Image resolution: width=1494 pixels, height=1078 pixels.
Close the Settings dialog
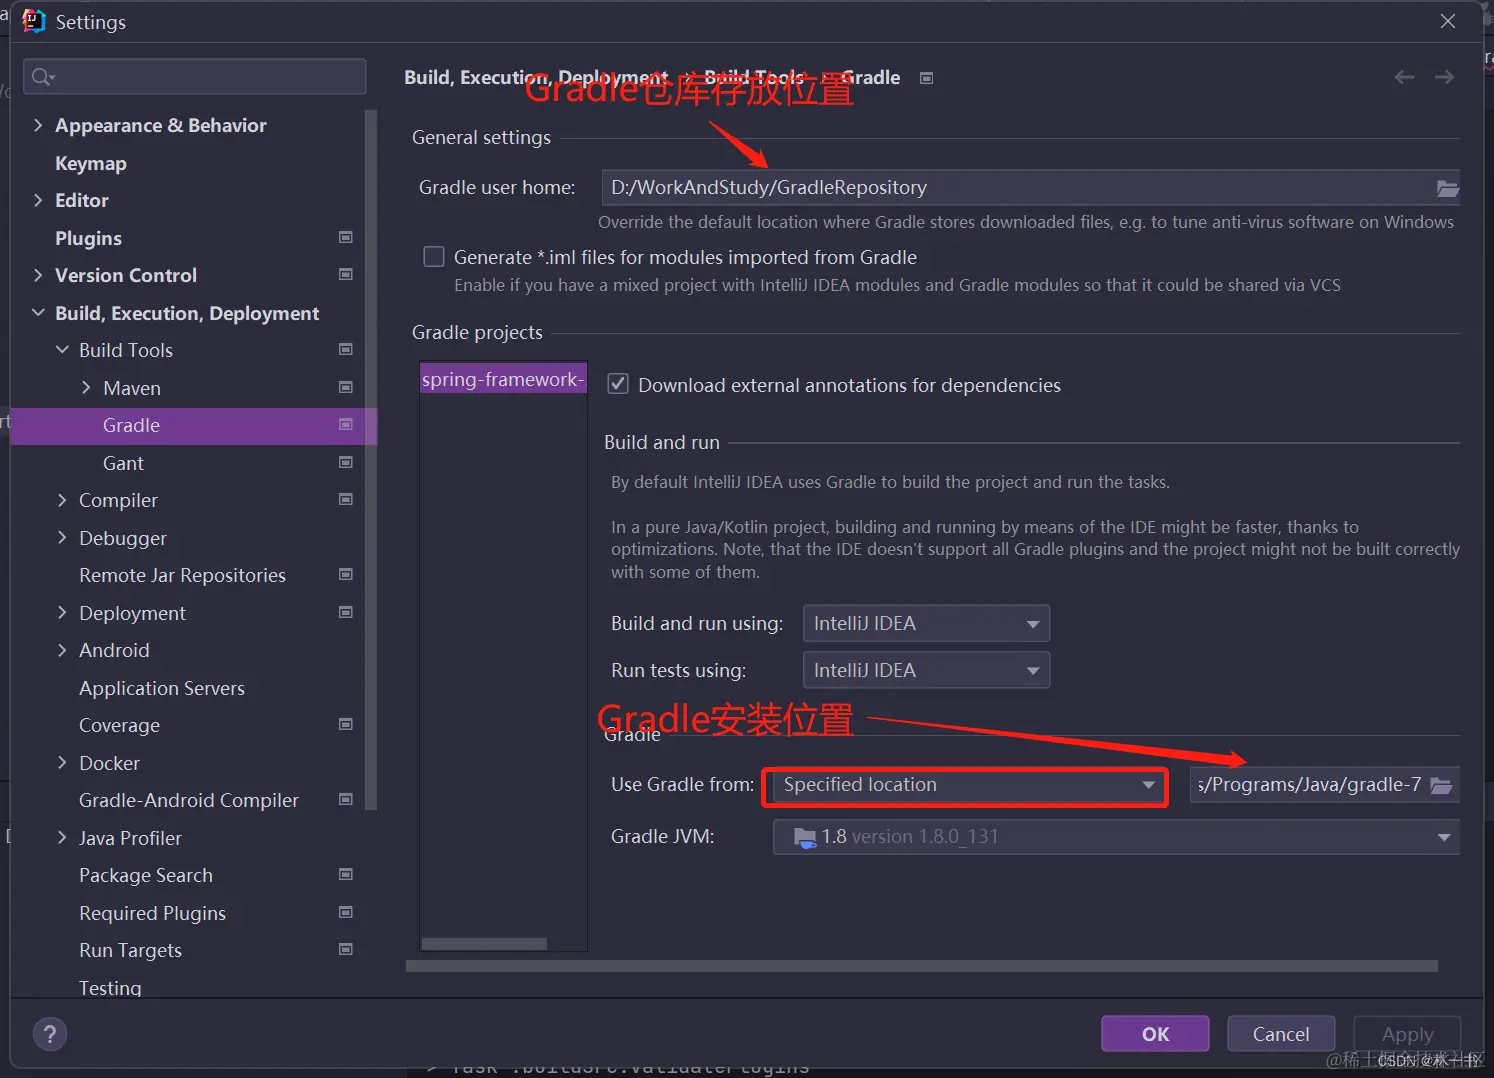point(1447,21)
